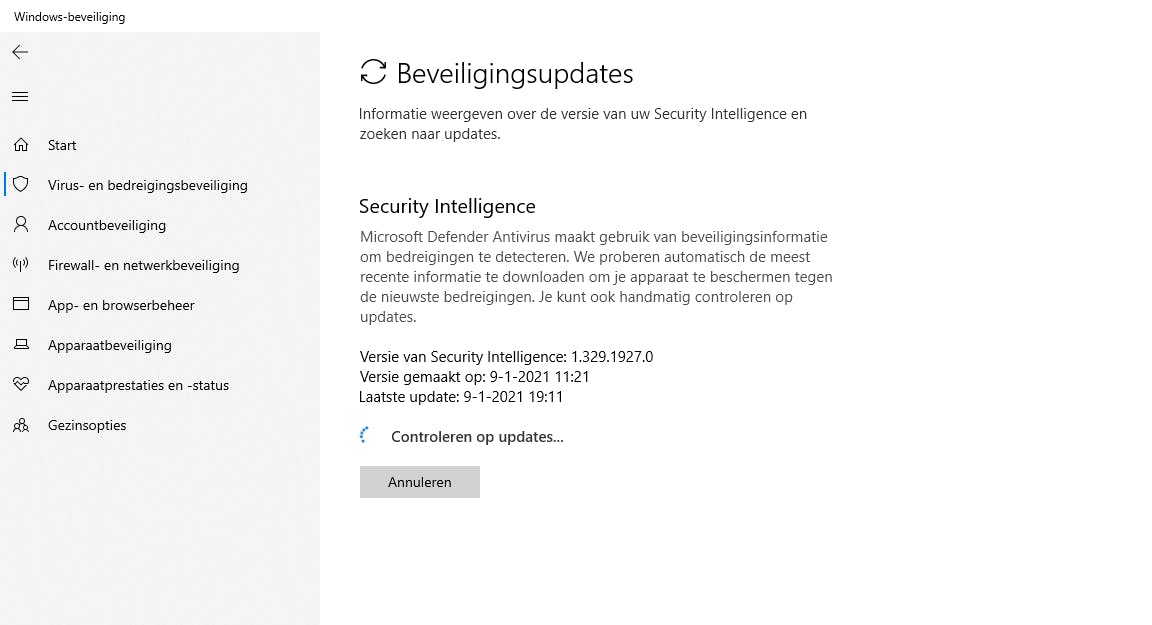Click the Accountbeveiliging person icon
This screenshot has height=625, width=1152.
point(20,225)
